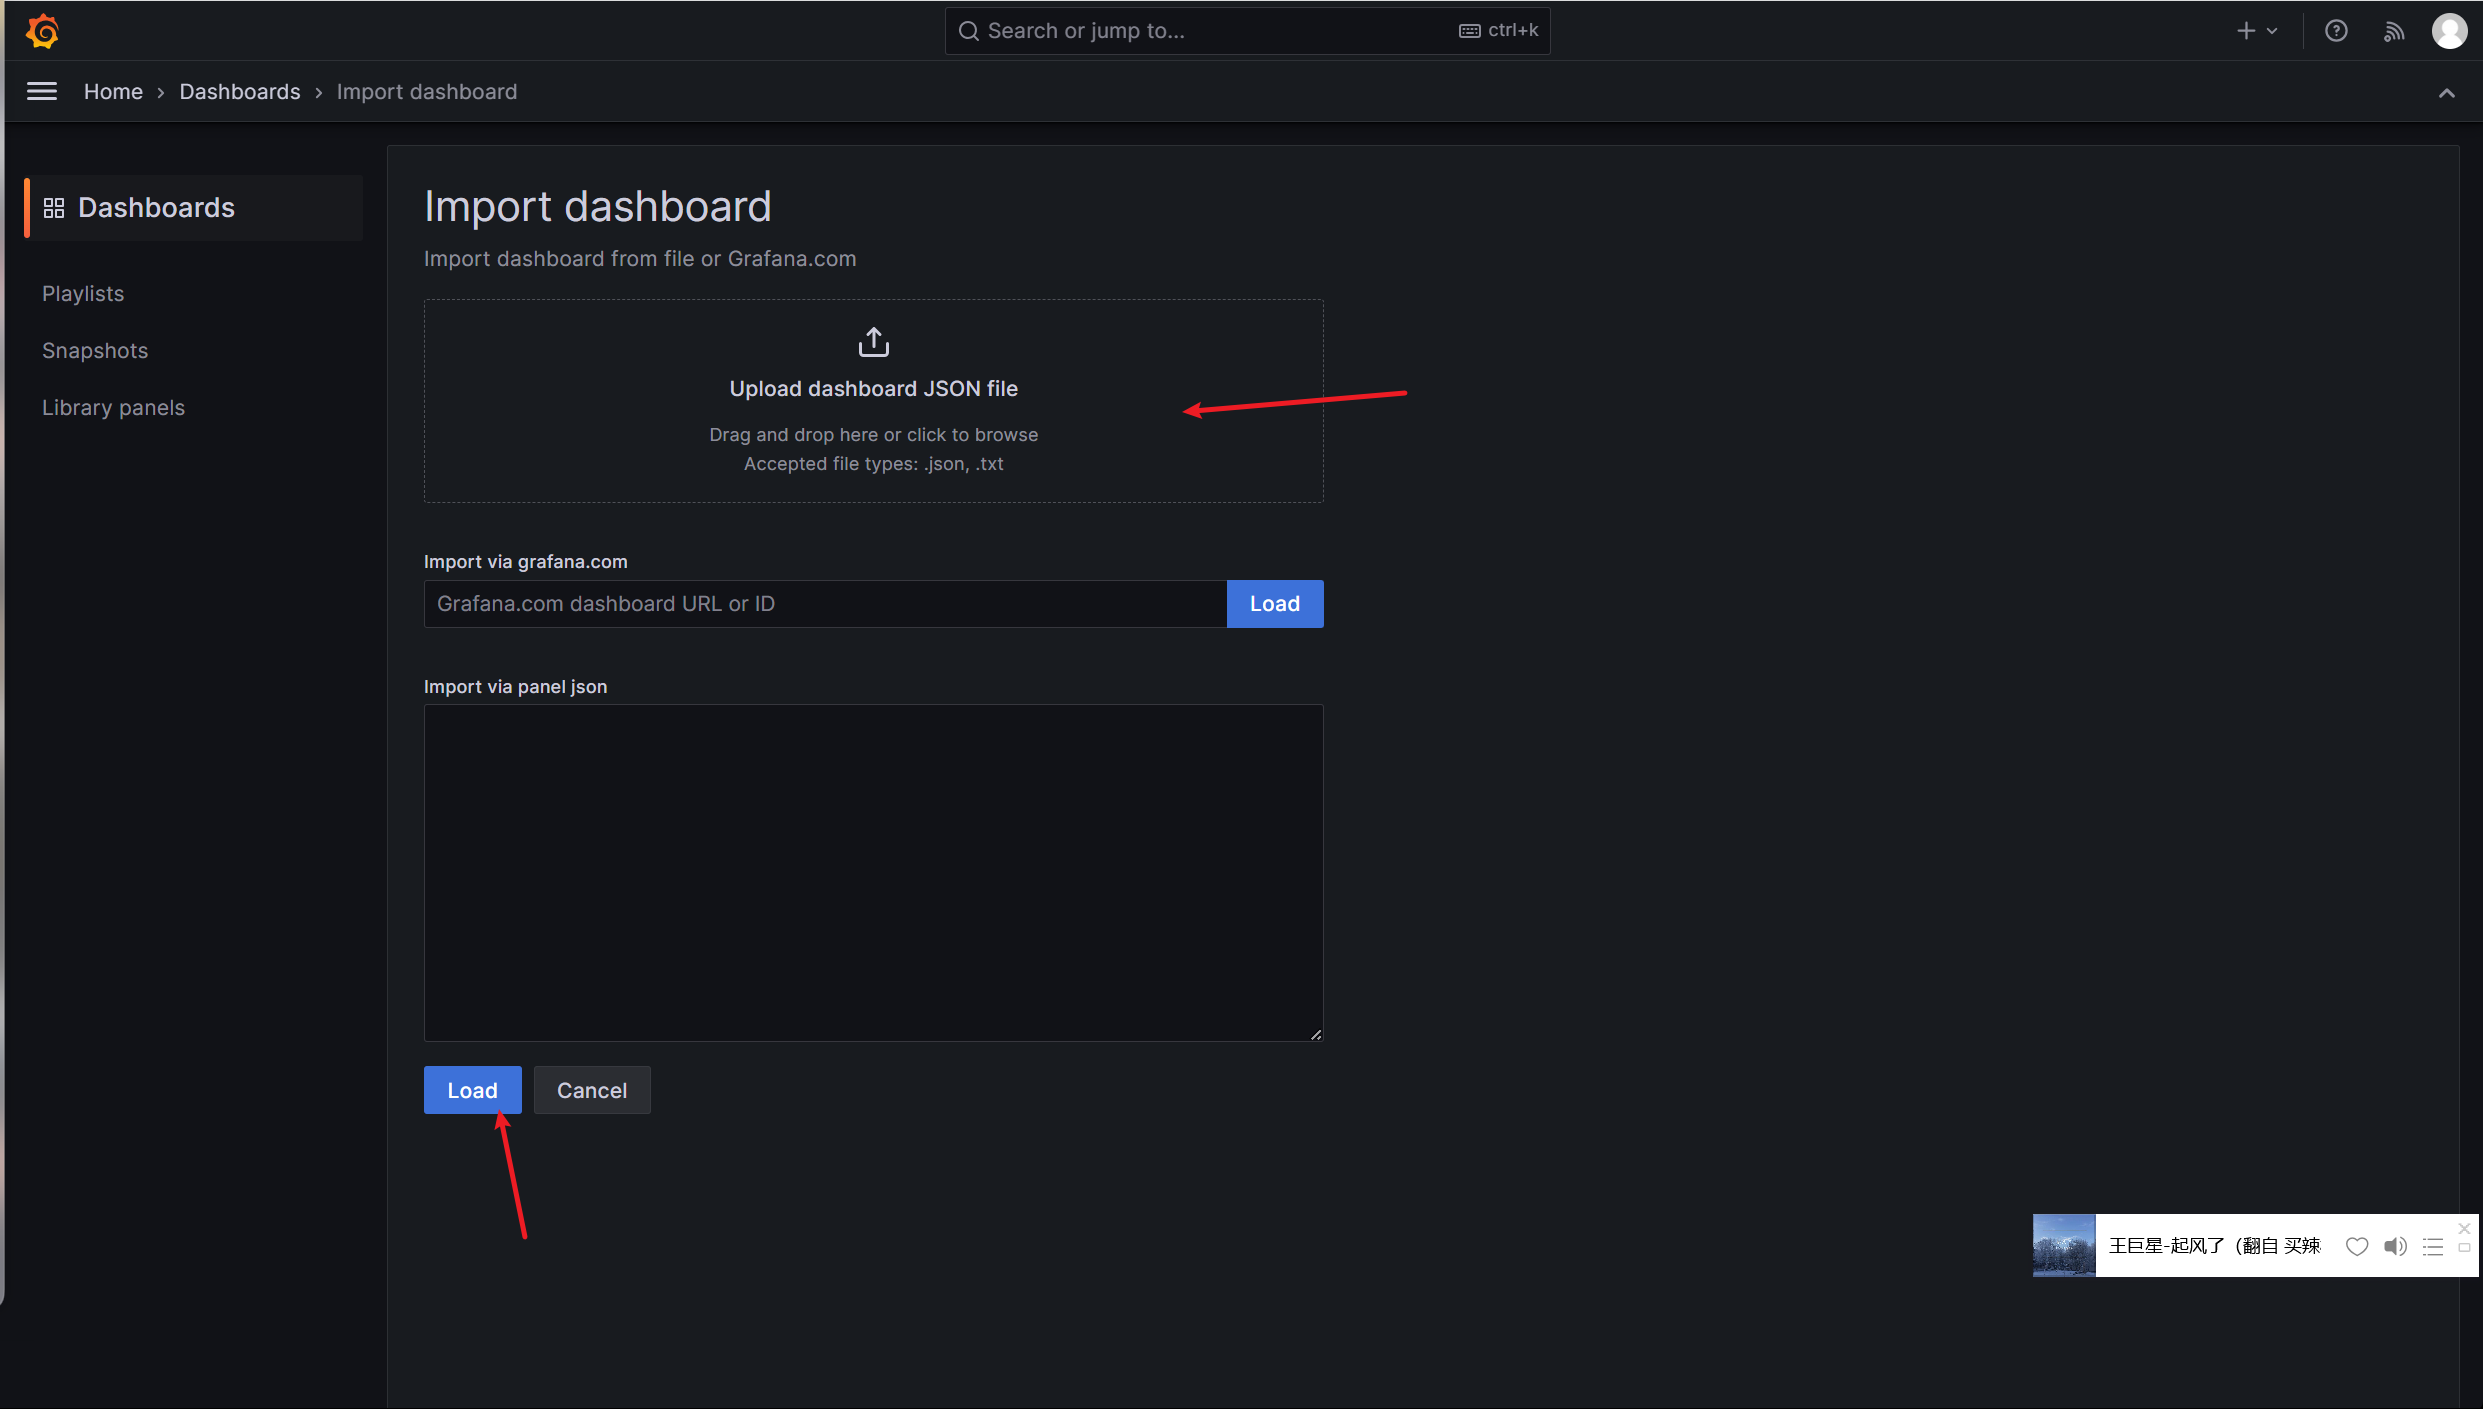This screenshot has width=2483, height=1409.
Task: Click the upload dashboard JSON icon
Action: (873, 342)
